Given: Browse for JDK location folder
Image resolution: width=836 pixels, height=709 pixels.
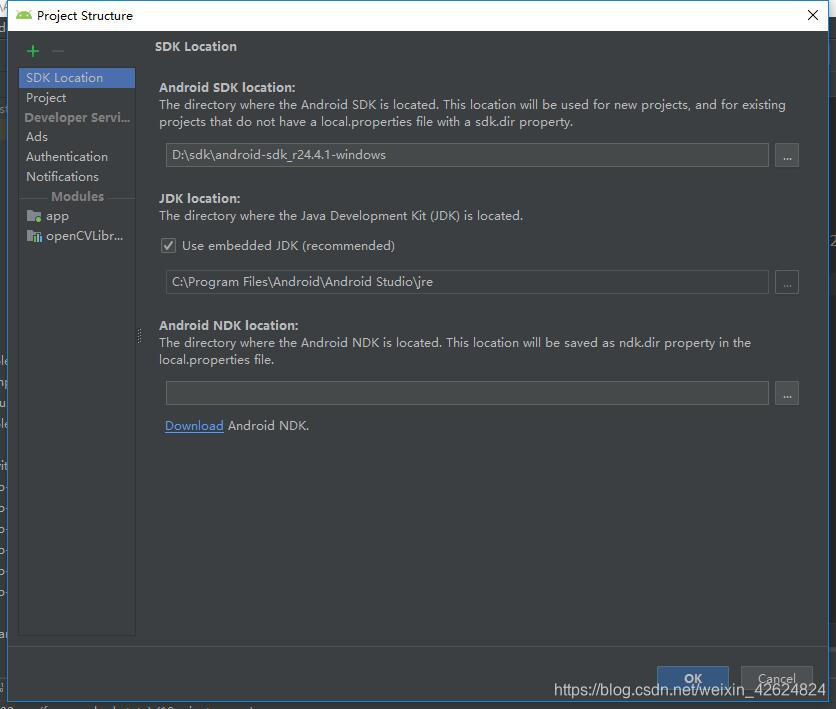Looking at the screenshot, I should [786, 282].
